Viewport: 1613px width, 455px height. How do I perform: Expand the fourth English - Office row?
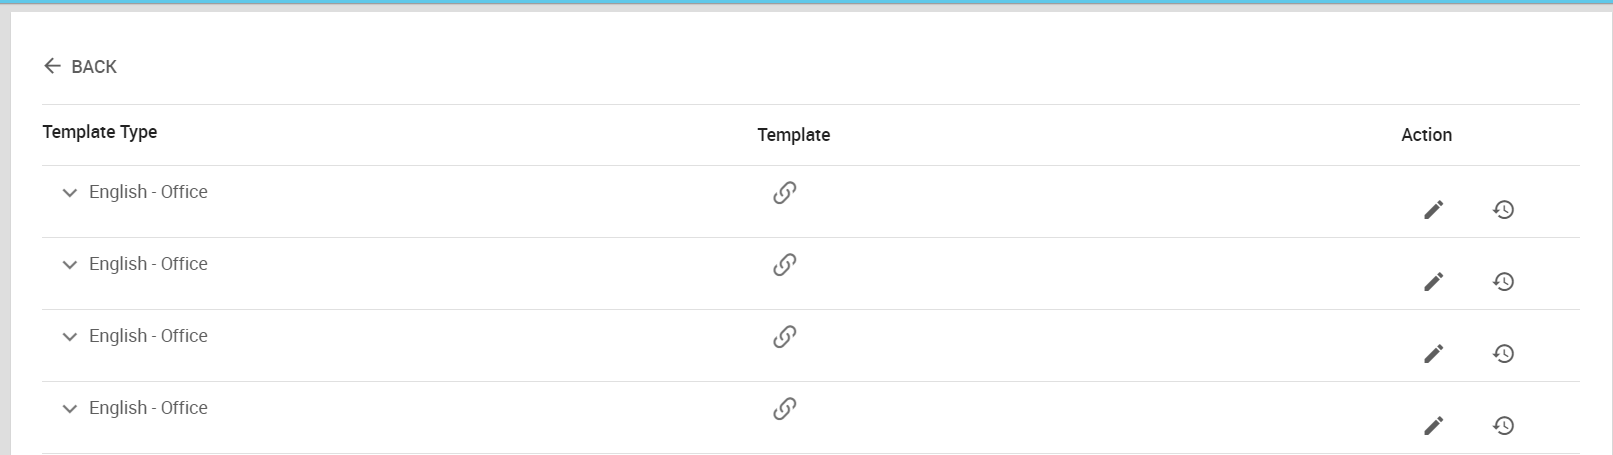pos(69,409)
